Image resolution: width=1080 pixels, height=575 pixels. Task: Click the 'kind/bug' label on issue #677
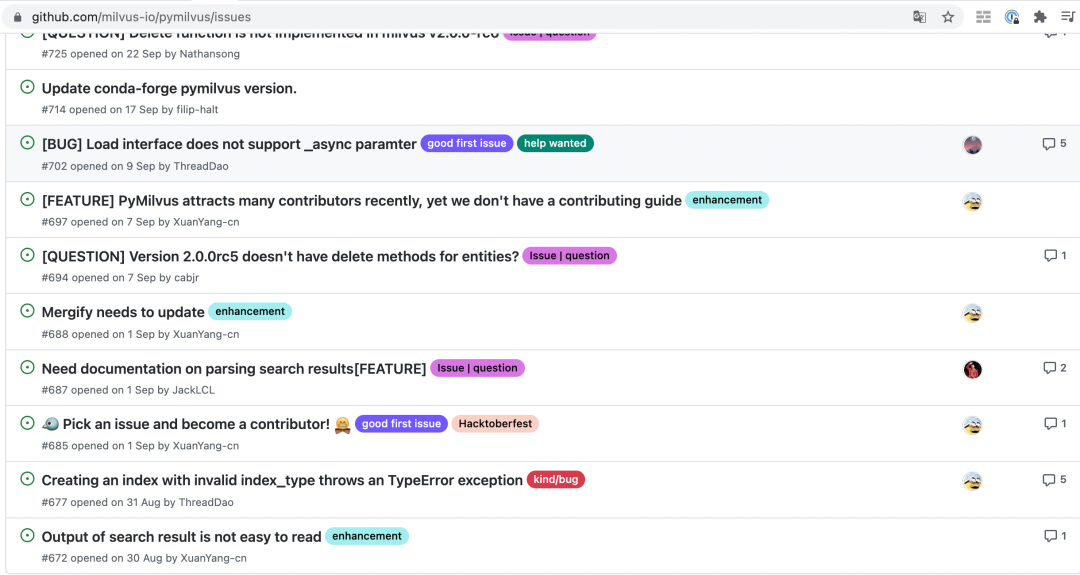coord(555,480)
